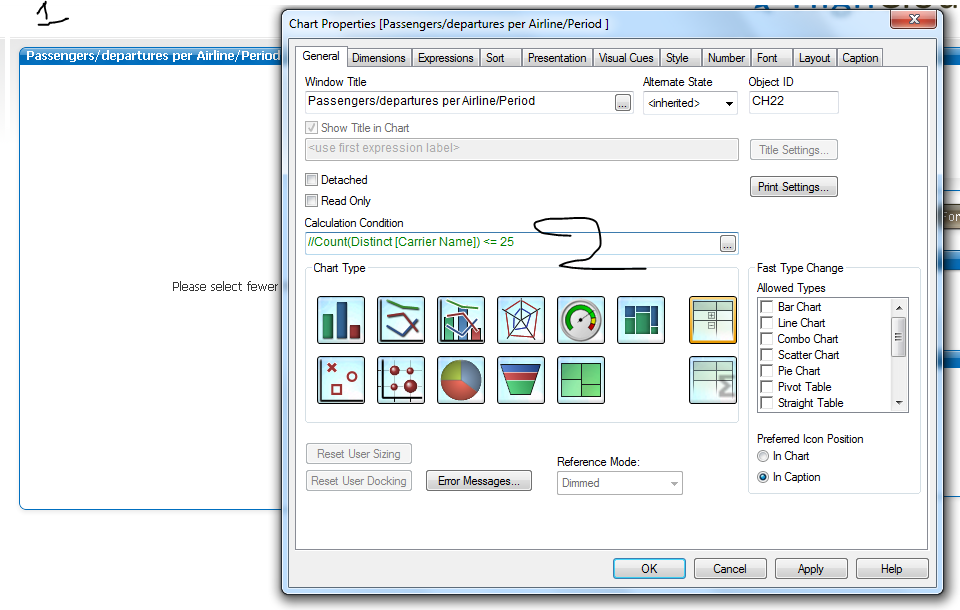Check Line Chart in Allowed Types
The image size is (960, 610).
tap(766, 322)
